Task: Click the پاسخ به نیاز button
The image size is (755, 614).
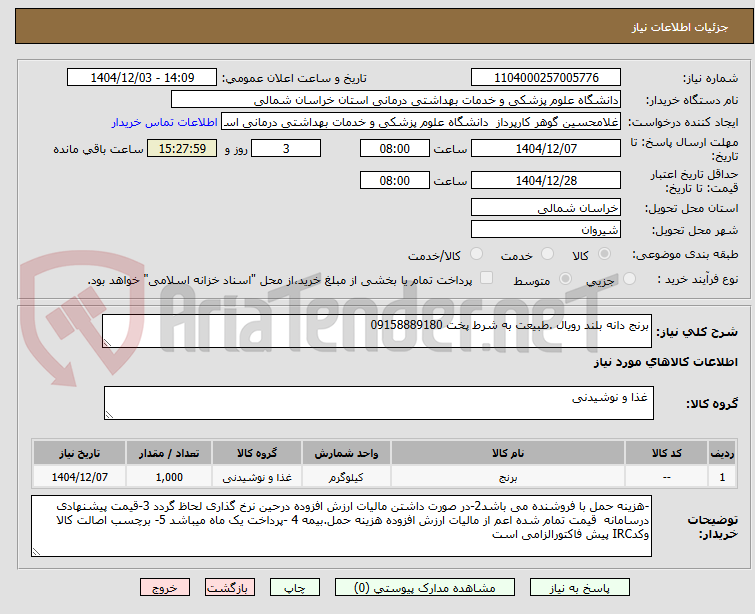Action: [x=580, y=588]
